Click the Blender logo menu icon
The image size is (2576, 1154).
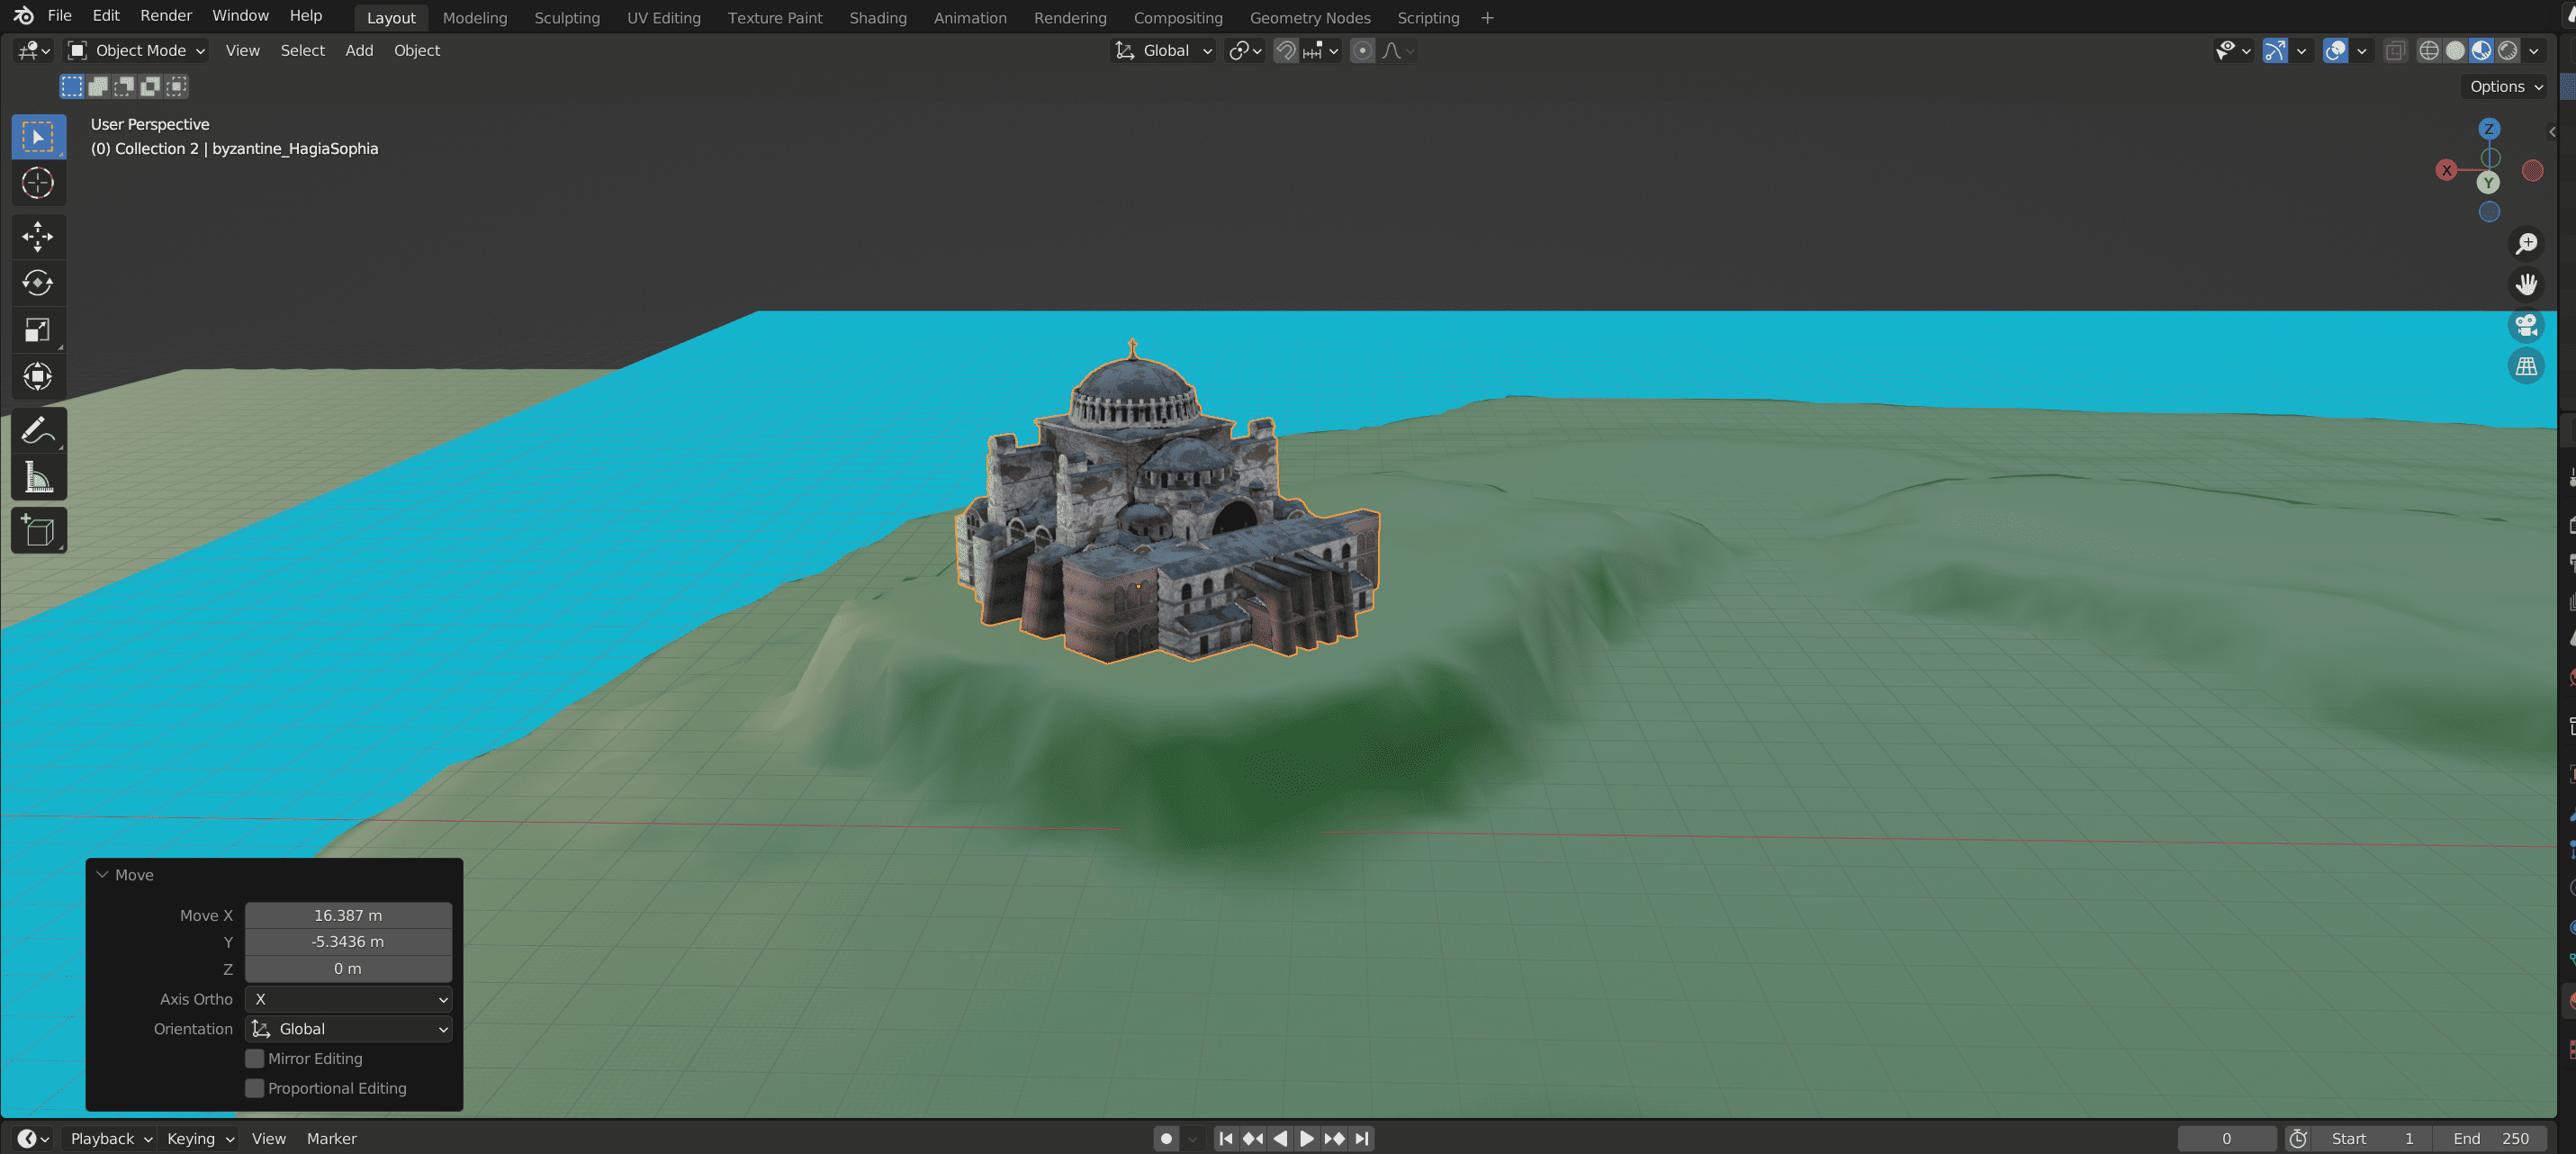click(x=24, y=16)
